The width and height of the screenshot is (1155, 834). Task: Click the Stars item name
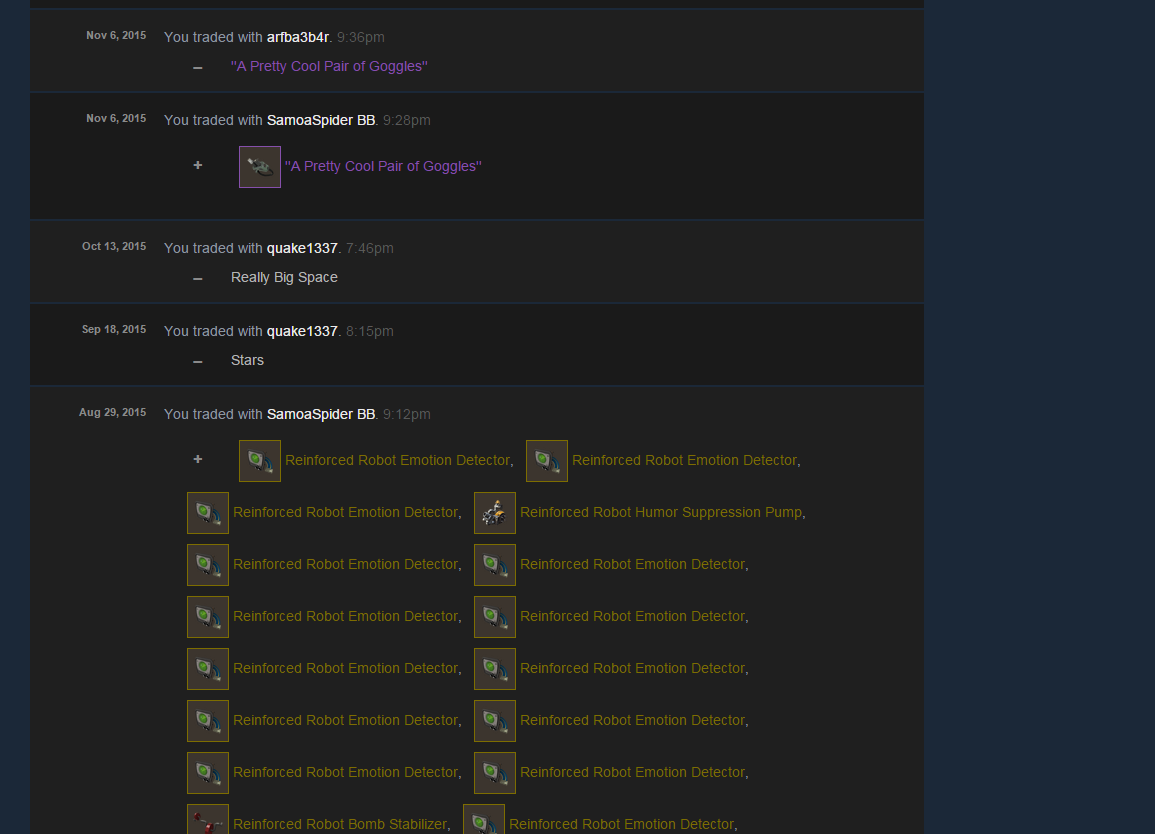[247, 360]
